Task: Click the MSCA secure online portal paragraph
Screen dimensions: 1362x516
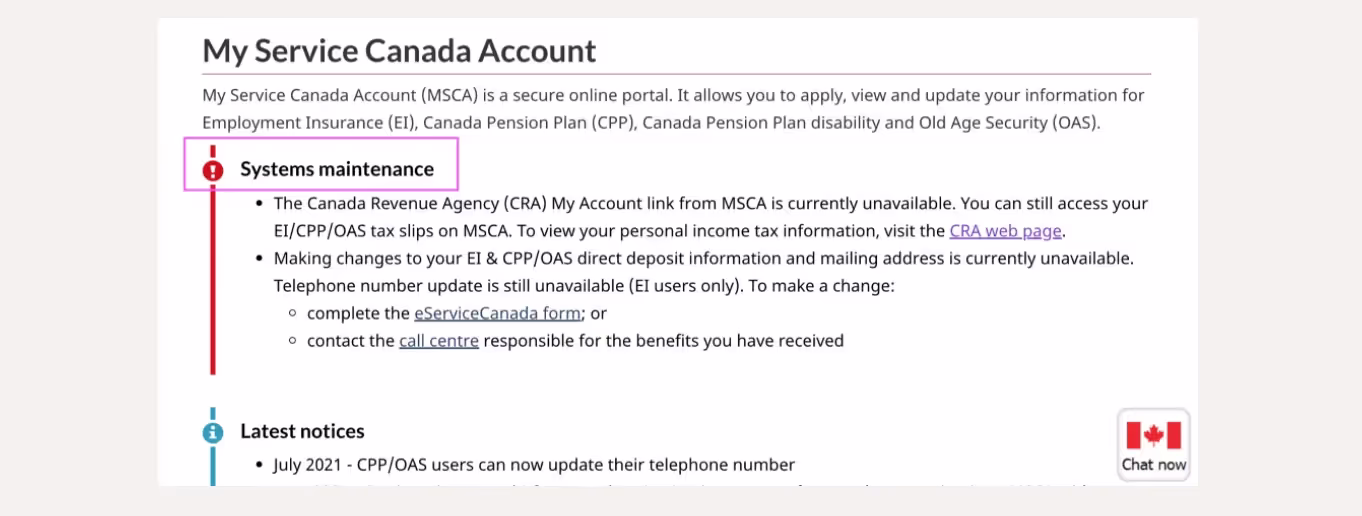Action: coord(673,109)
